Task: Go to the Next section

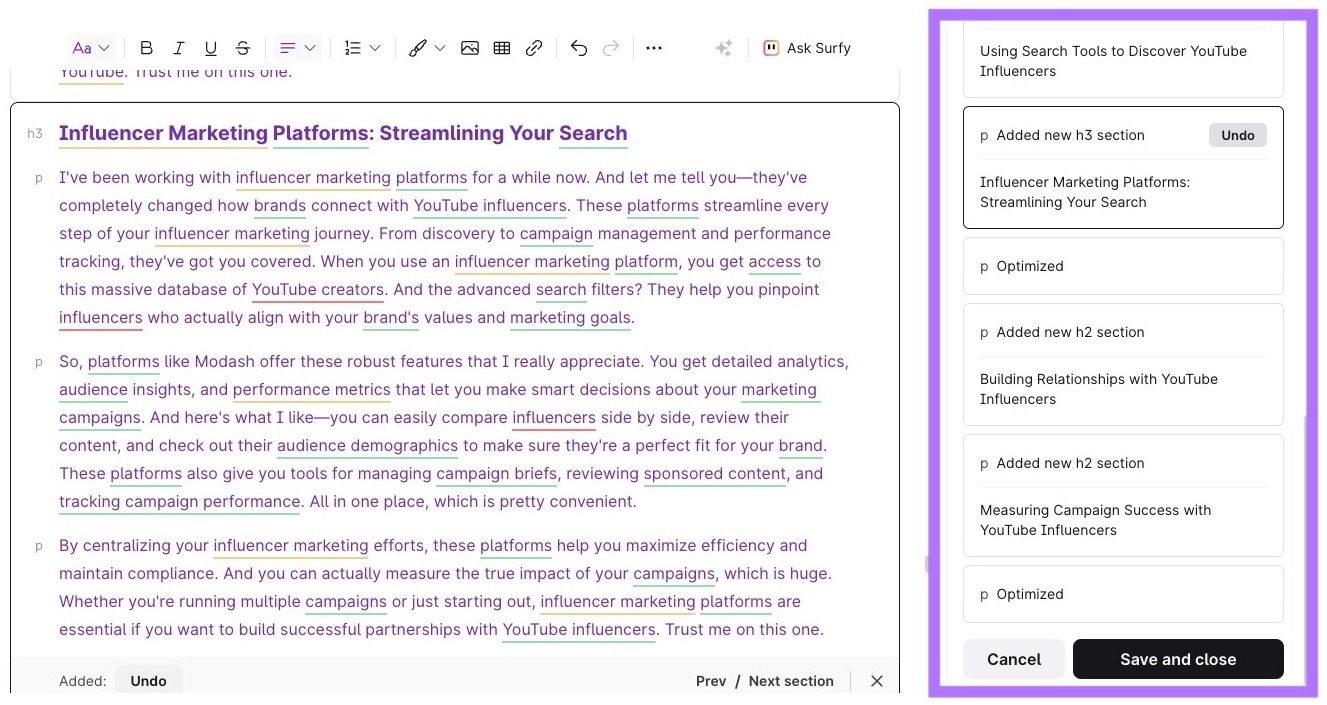Action: 791,681
